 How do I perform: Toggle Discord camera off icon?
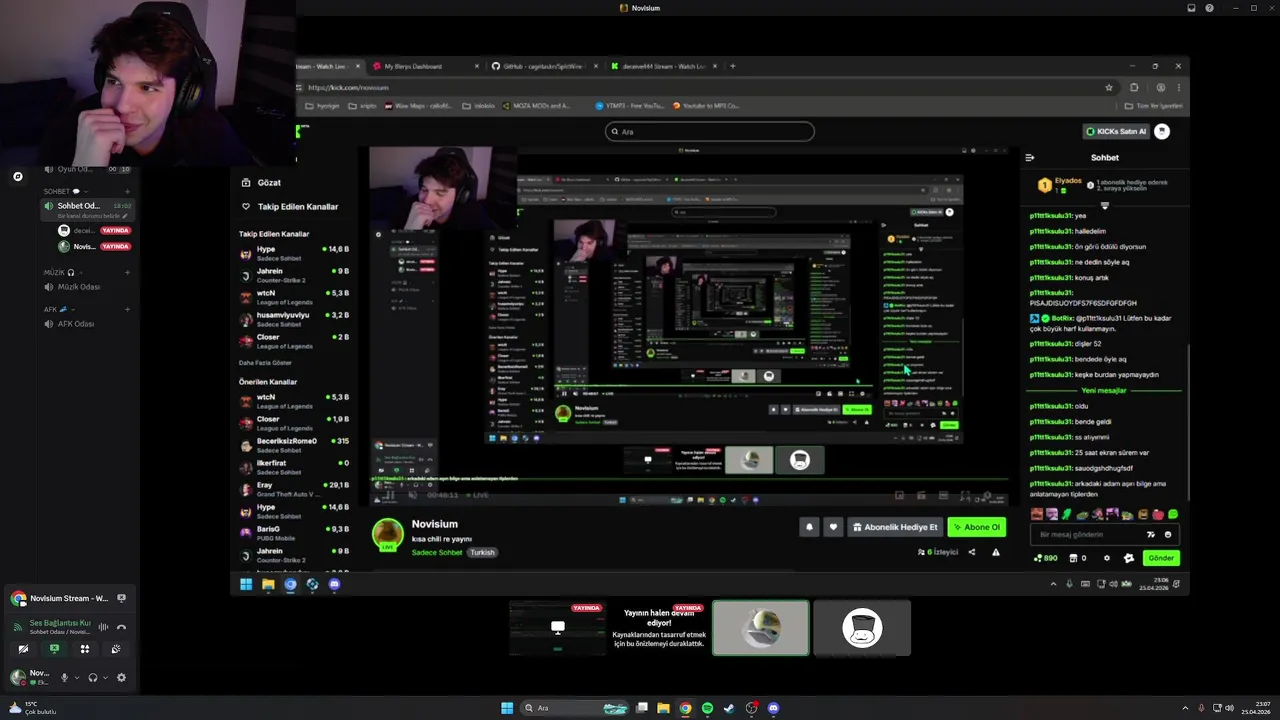[23, 649]
